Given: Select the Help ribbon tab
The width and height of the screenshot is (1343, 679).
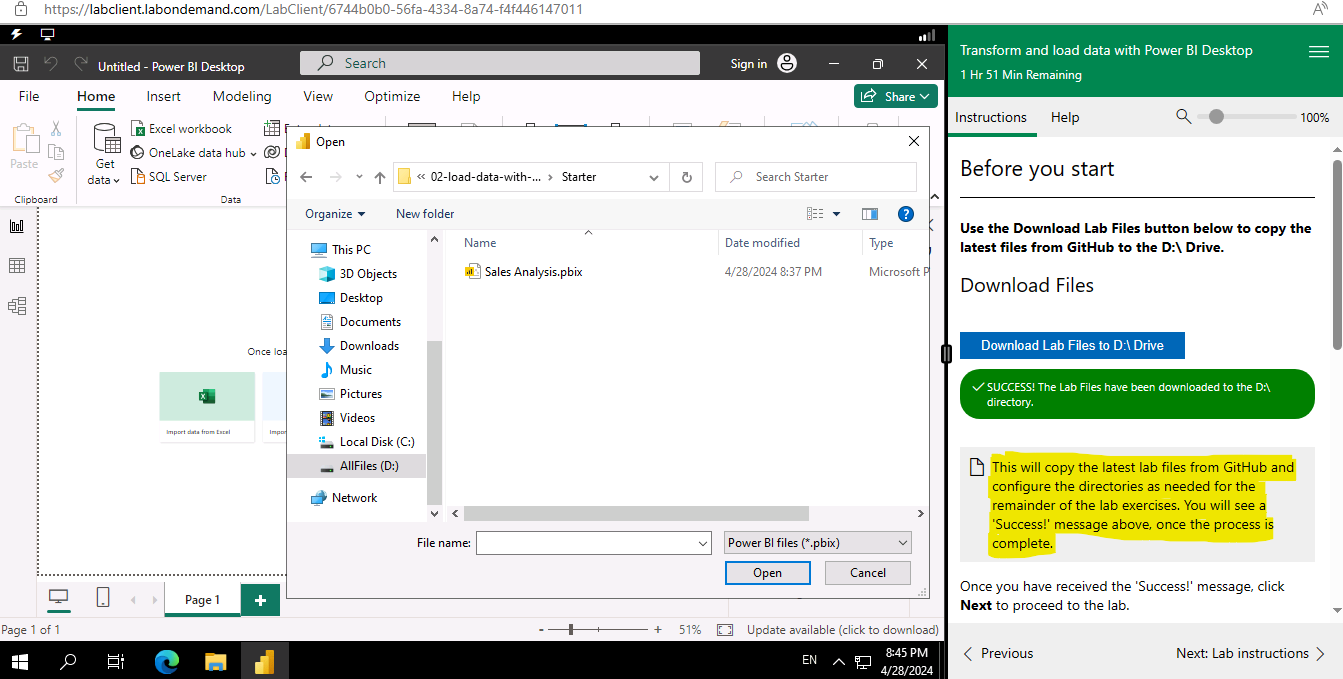Looking at the screenshot, I should coord(466,97).
